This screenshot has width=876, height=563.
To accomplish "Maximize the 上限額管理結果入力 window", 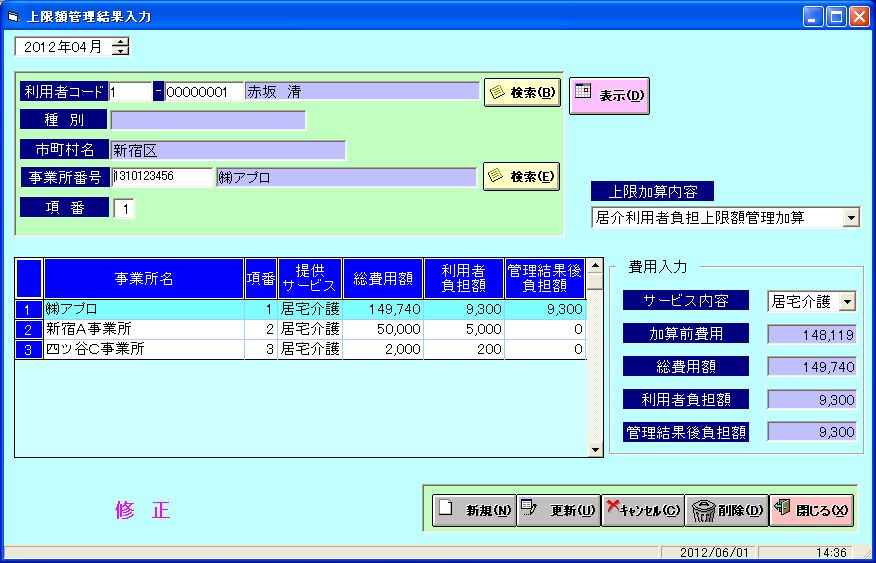I will coord(836,17).
